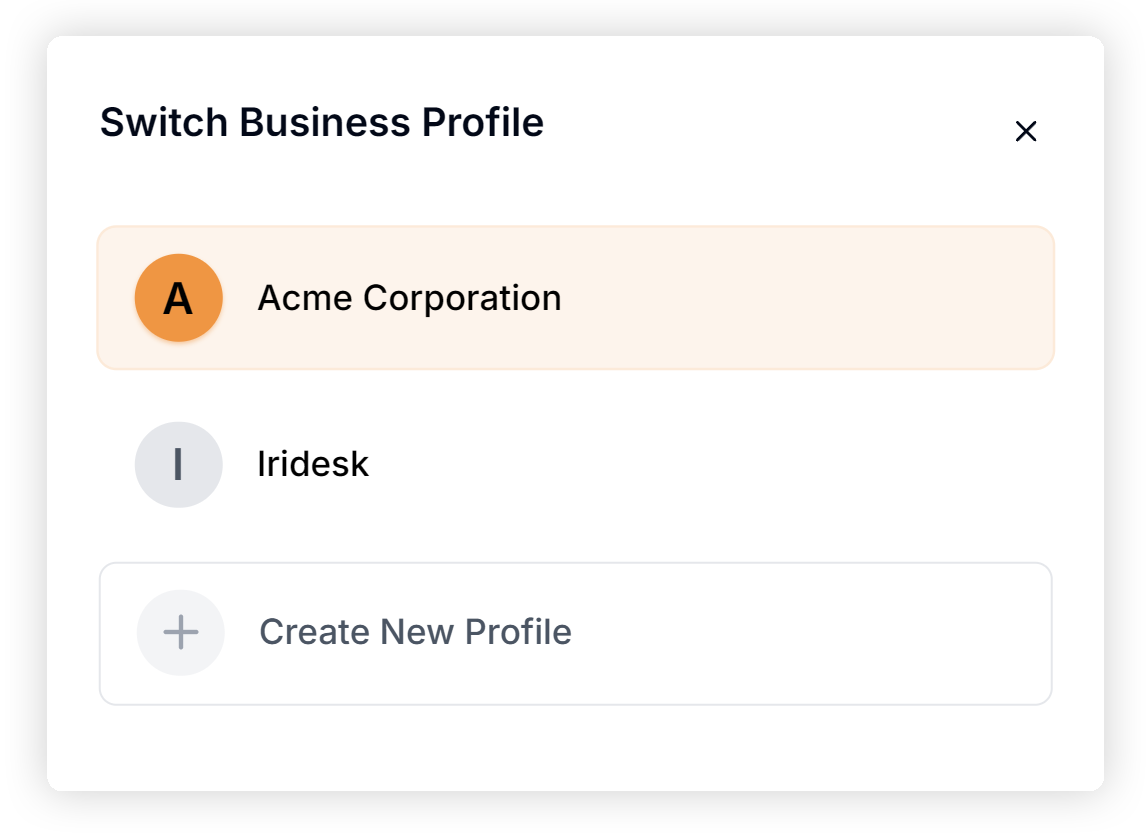The height and width of the screenshot is (840, 1146).
Task: Open the Iridesk business profile entry
Action: (x=575, y=465)
